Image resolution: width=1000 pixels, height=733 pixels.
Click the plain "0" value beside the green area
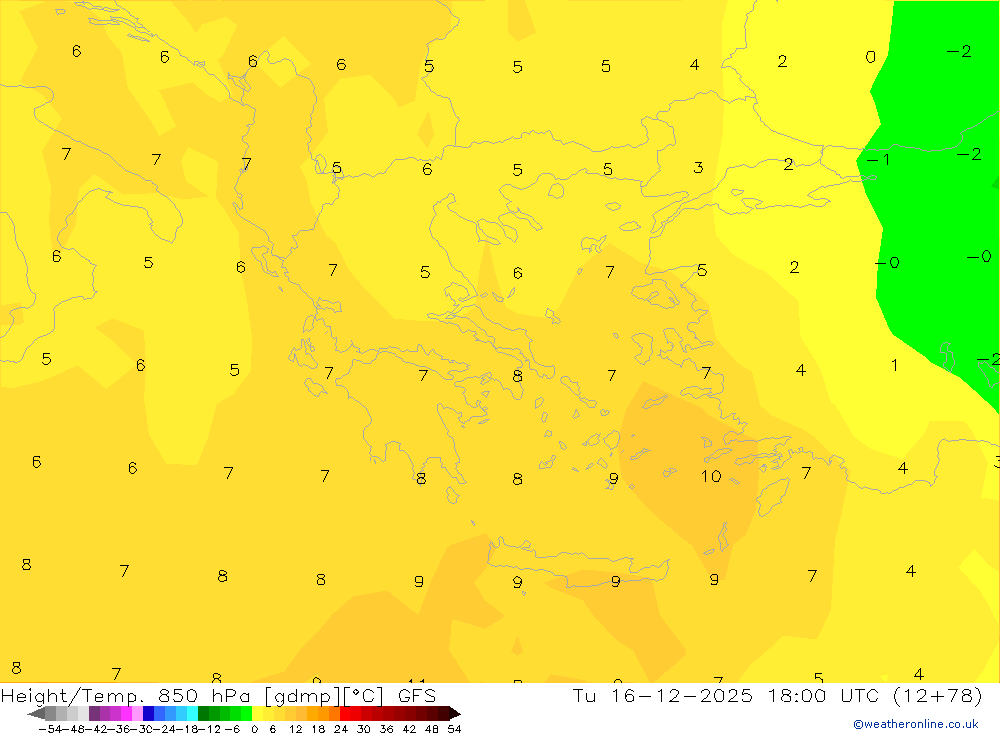(871, 57)
